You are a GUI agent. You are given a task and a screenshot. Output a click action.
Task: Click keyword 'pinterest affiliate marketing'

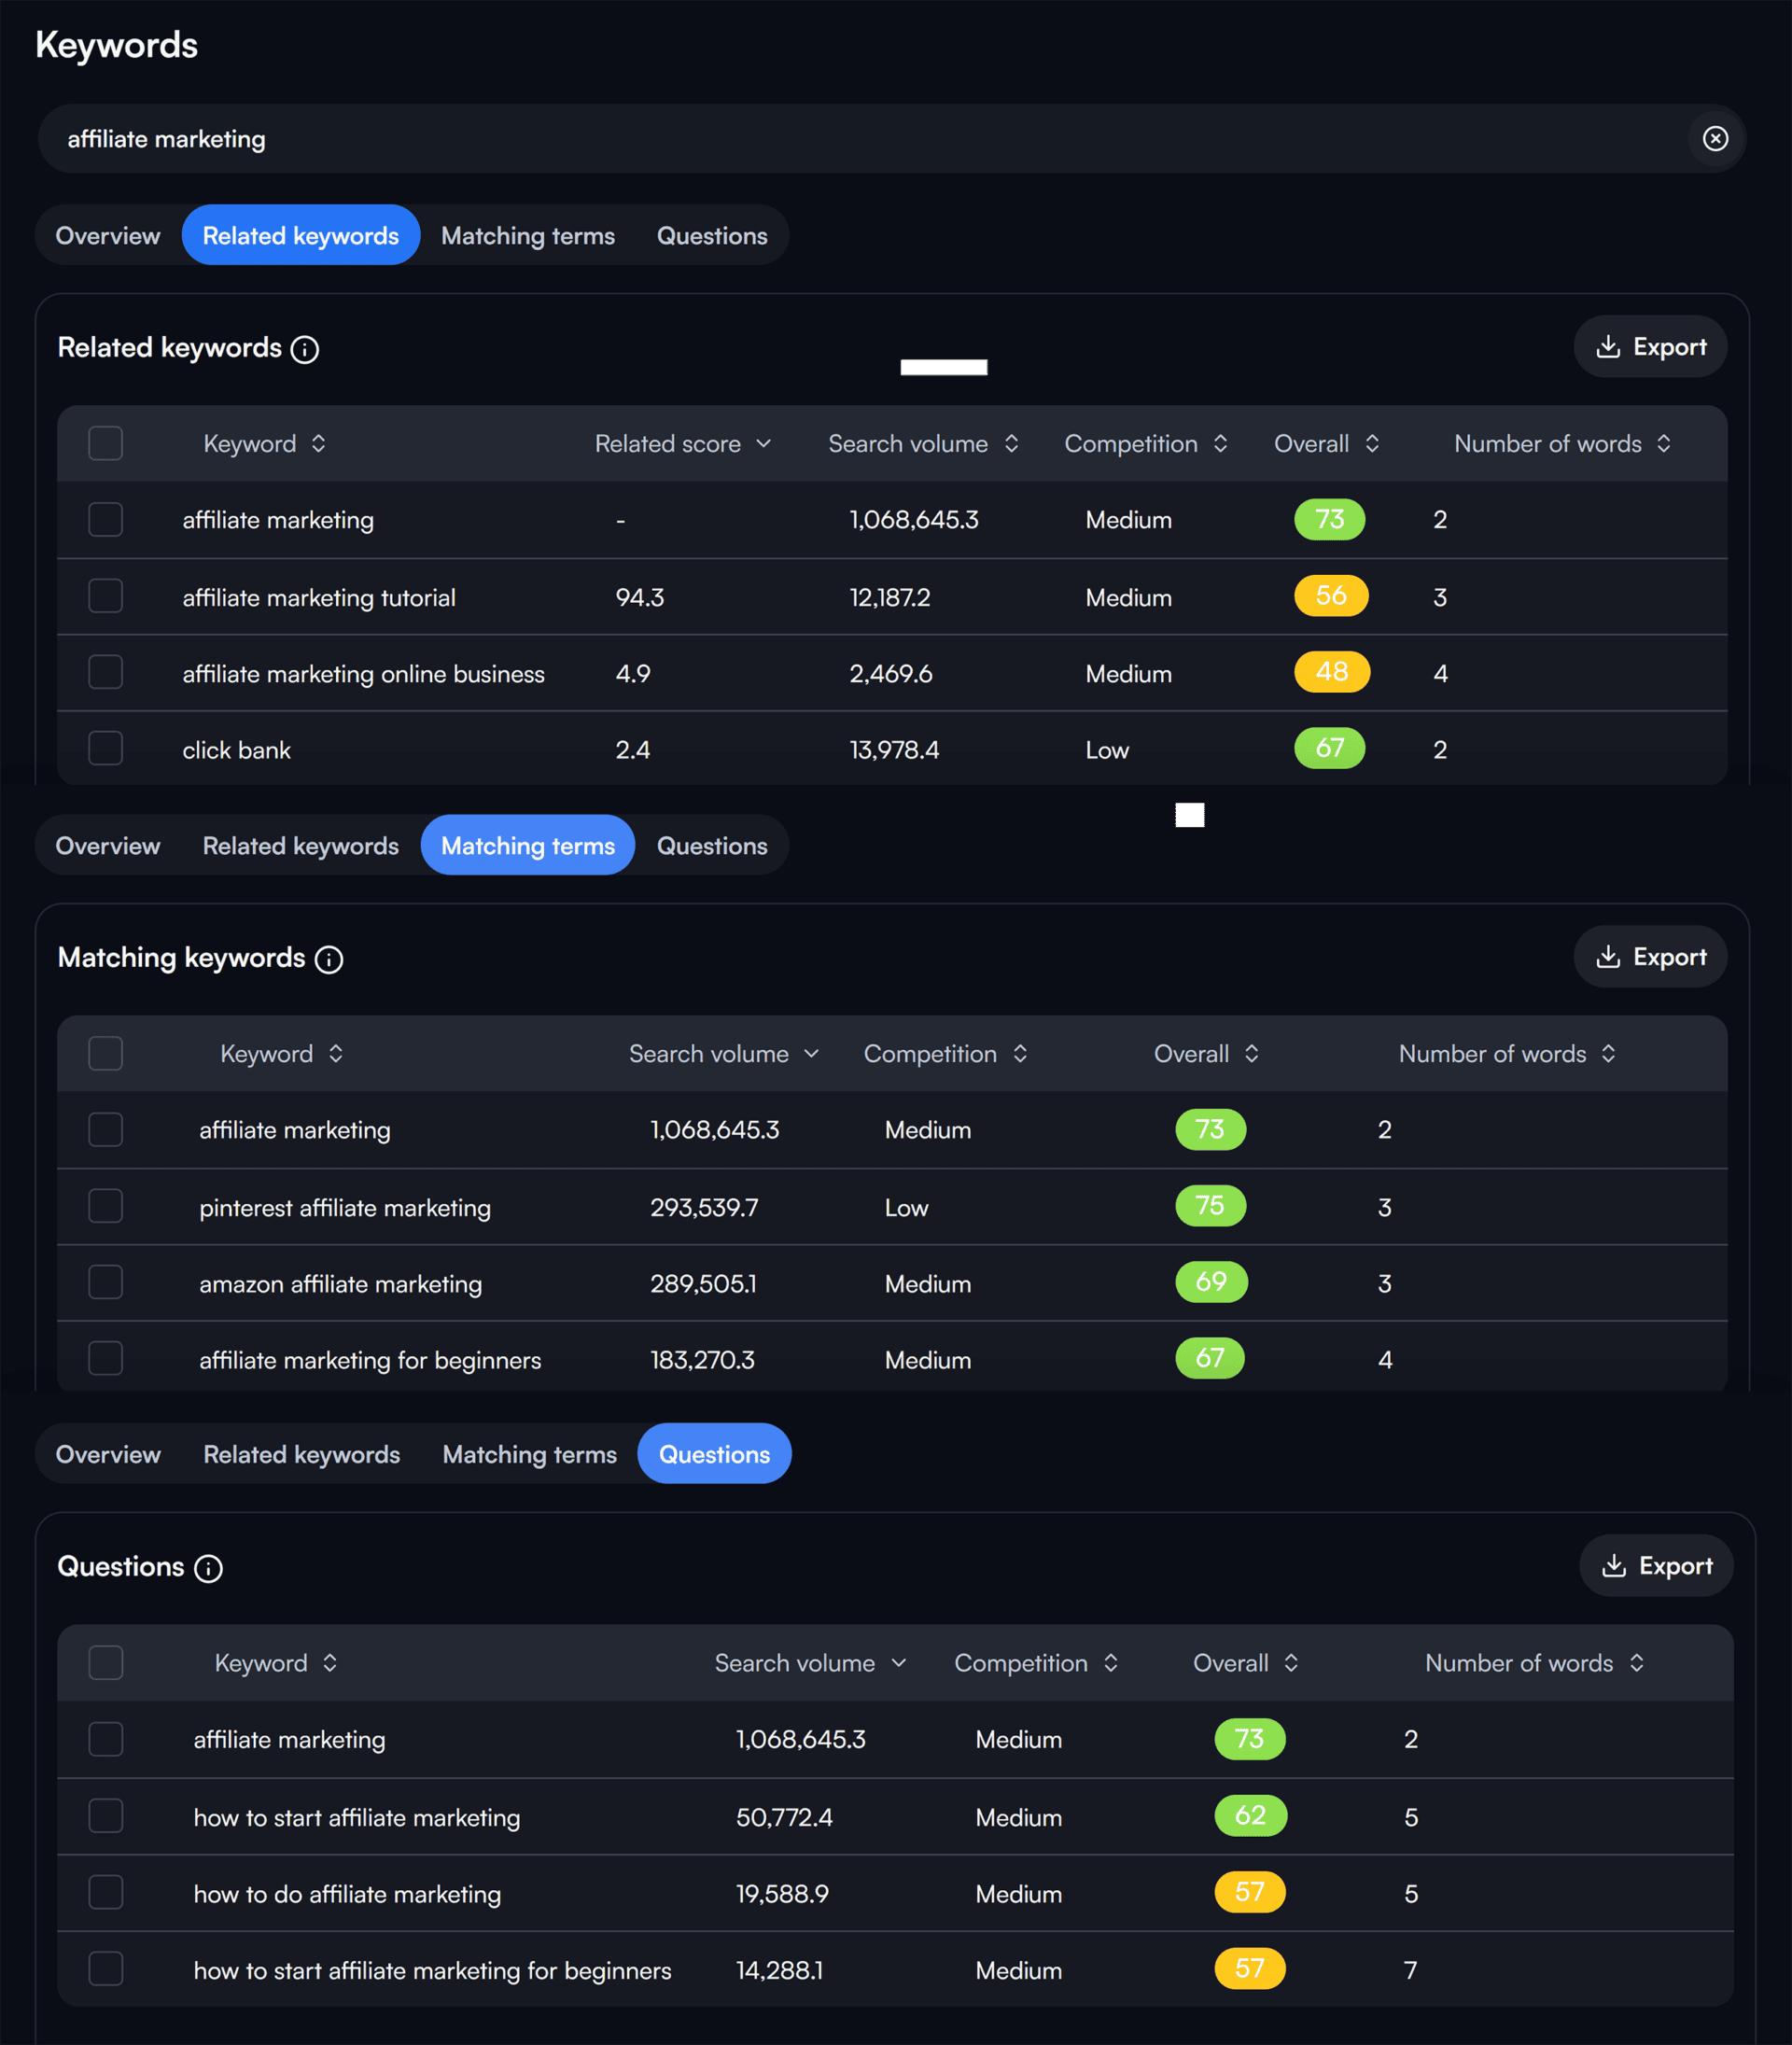(345, 1208)
